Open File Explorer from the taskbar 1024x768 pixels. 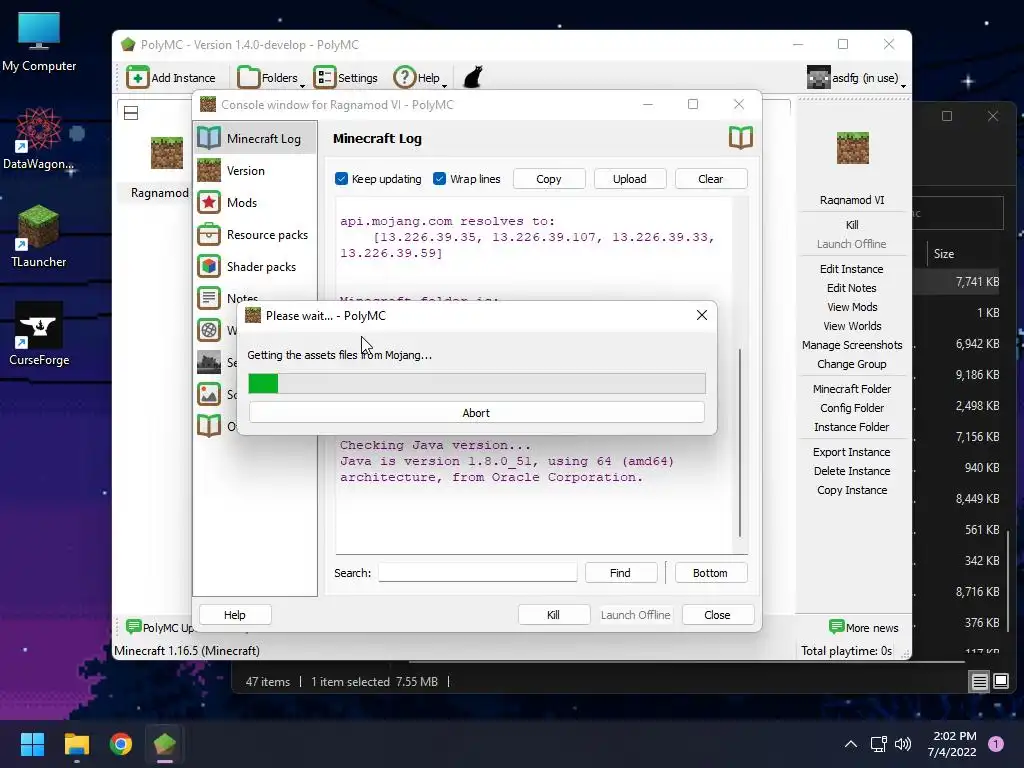[76, 744]
